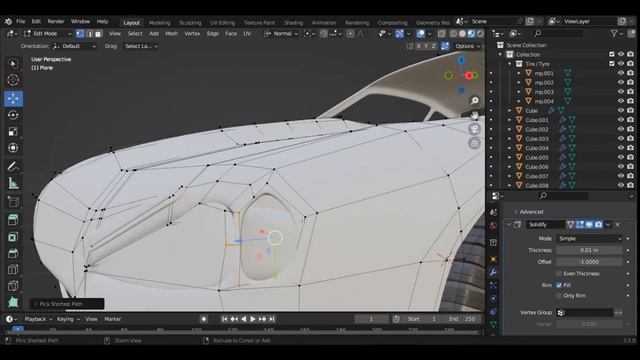Select the Measure tool

(13, 183)
